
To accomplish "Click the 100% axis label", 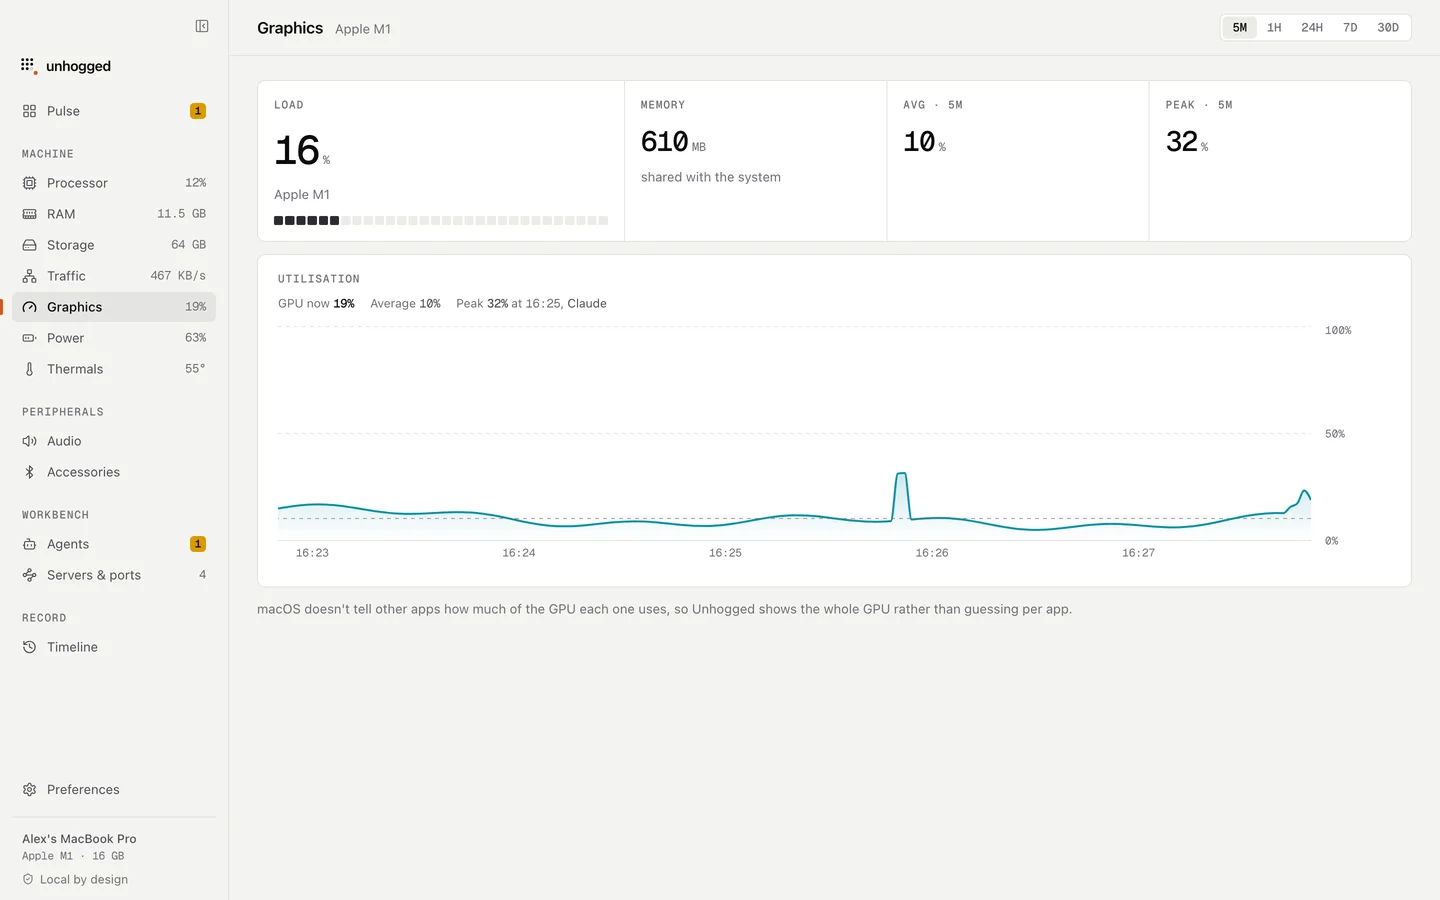I will tap(1338, 330).
